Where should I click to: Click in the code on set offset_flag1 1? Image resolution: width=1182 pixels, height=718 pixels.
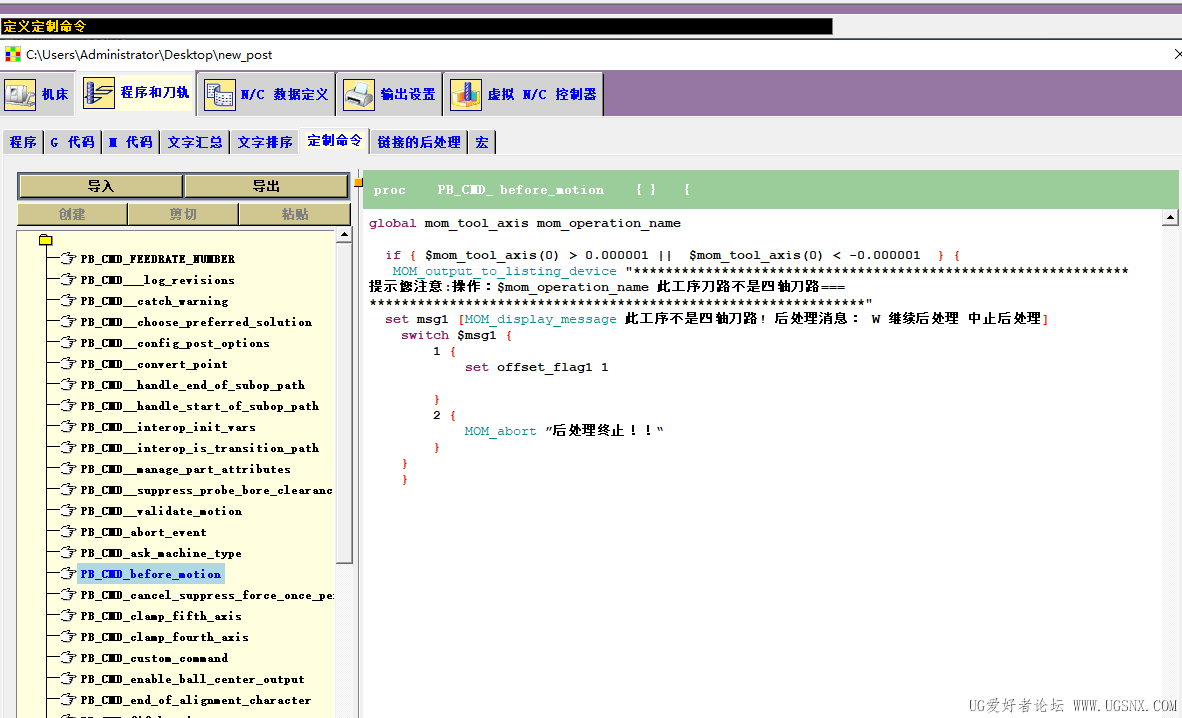point(536,367)
